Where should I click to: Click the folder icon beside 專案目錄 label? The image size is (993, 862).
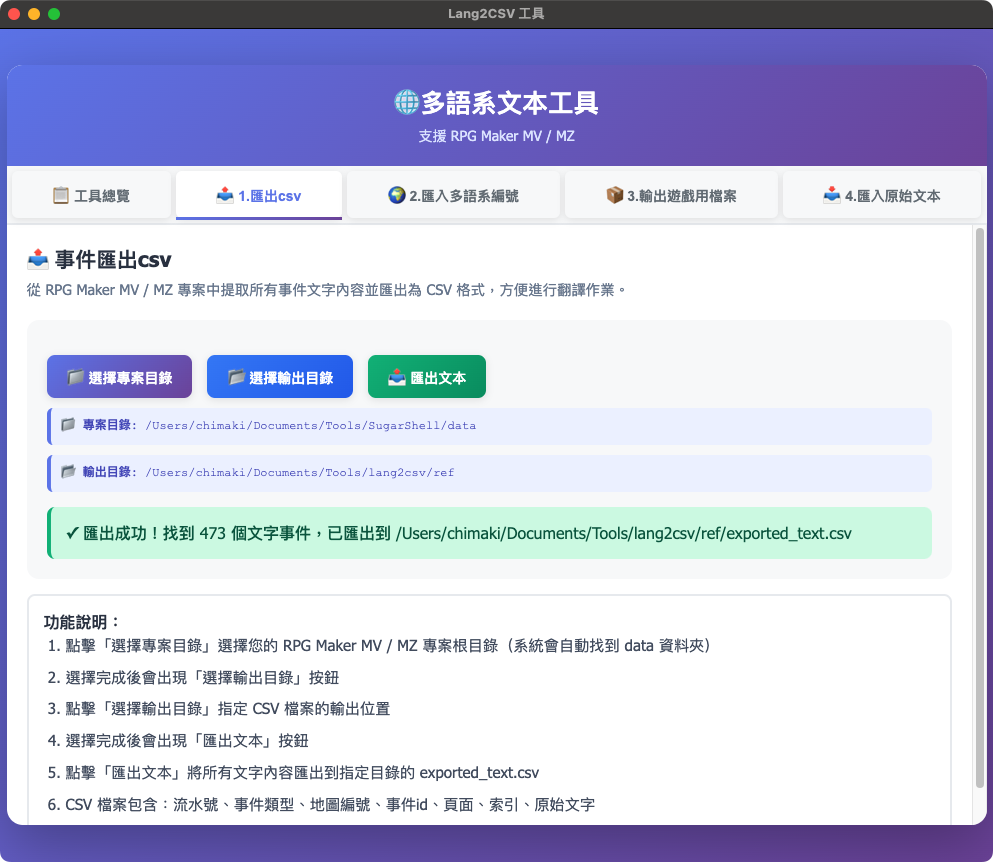click(x=68, y=424)
